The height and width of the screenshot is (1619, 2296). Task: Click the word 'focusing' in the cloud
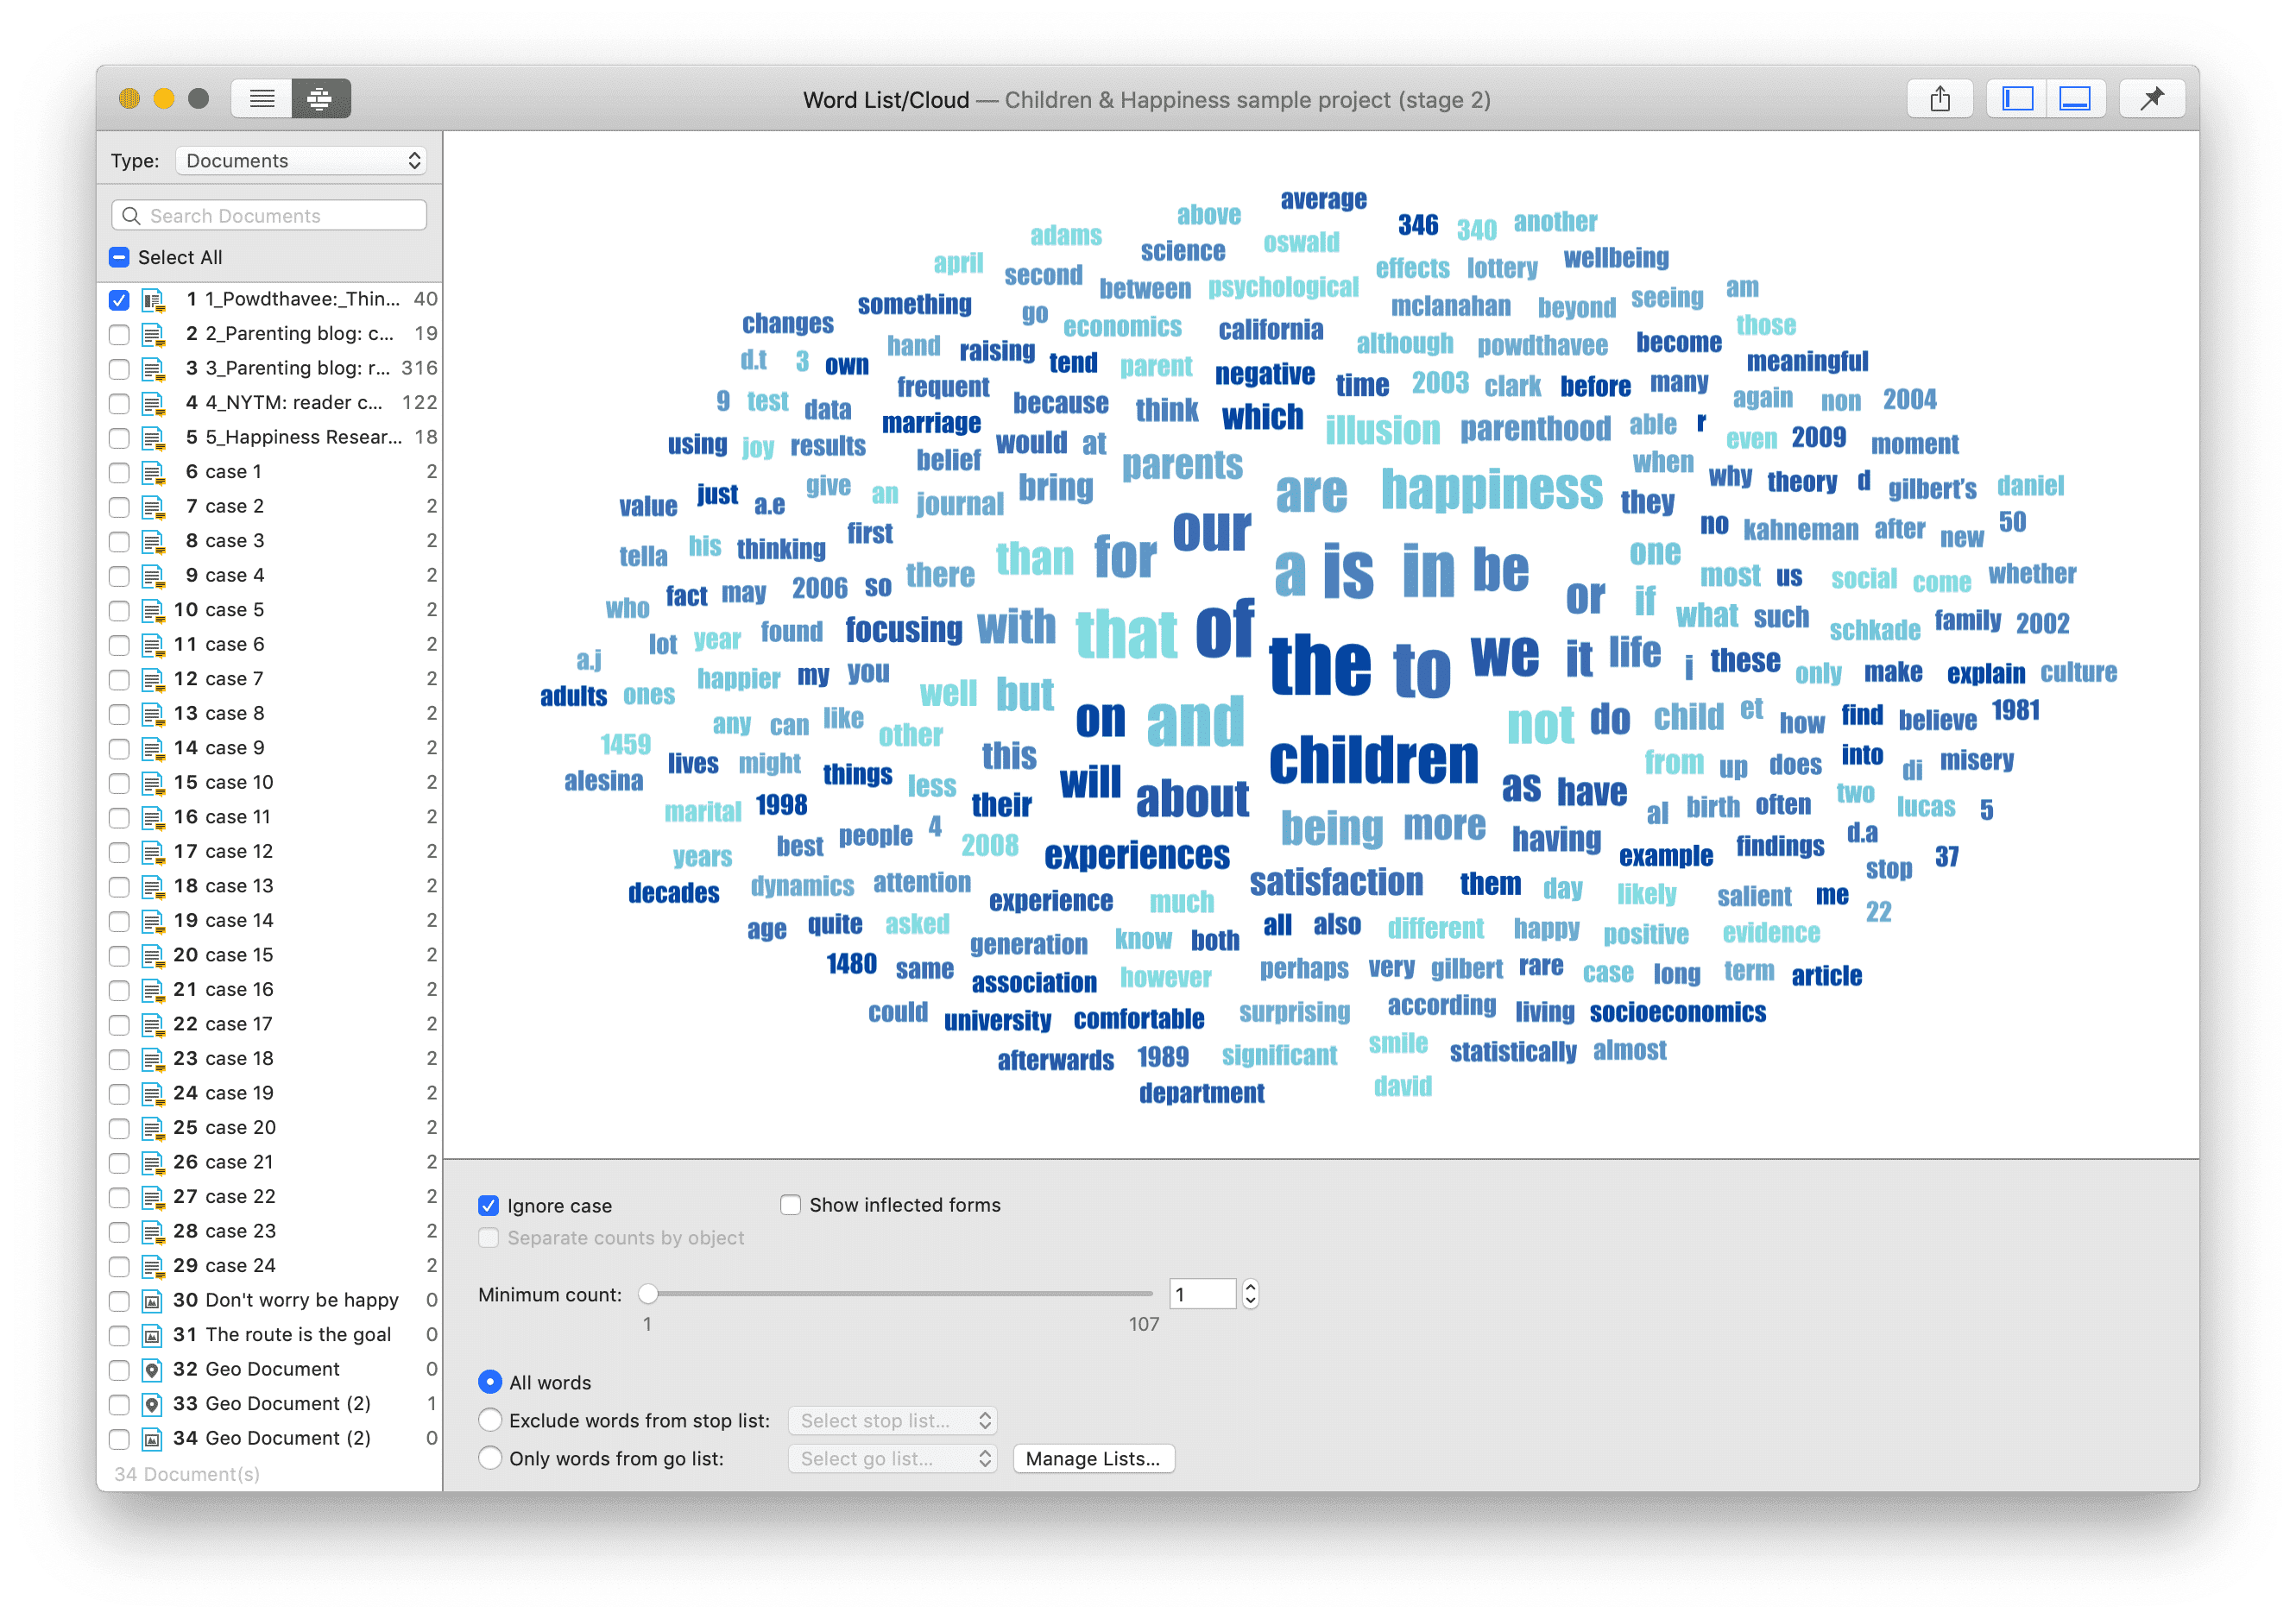click(x=903, y=630)
